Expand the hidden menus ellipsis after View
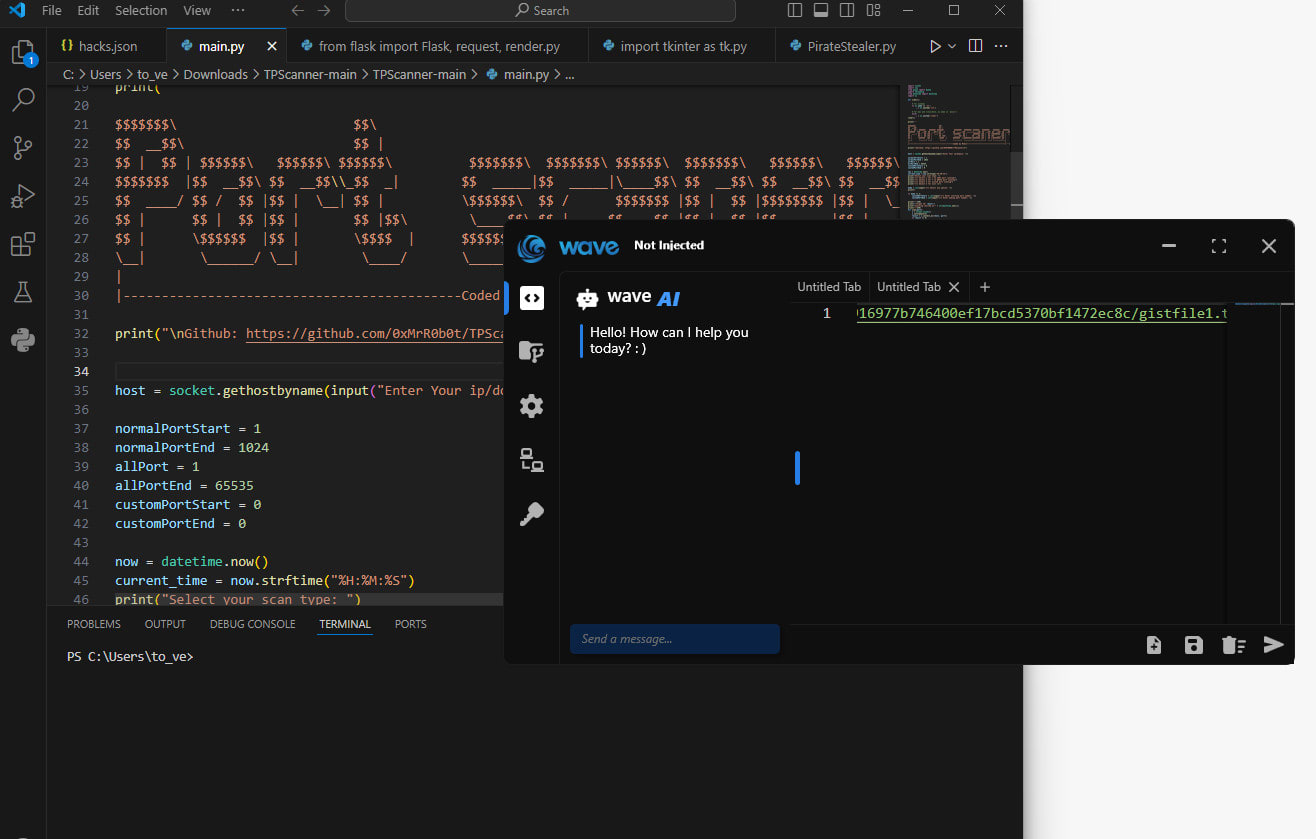 (237, 10)
